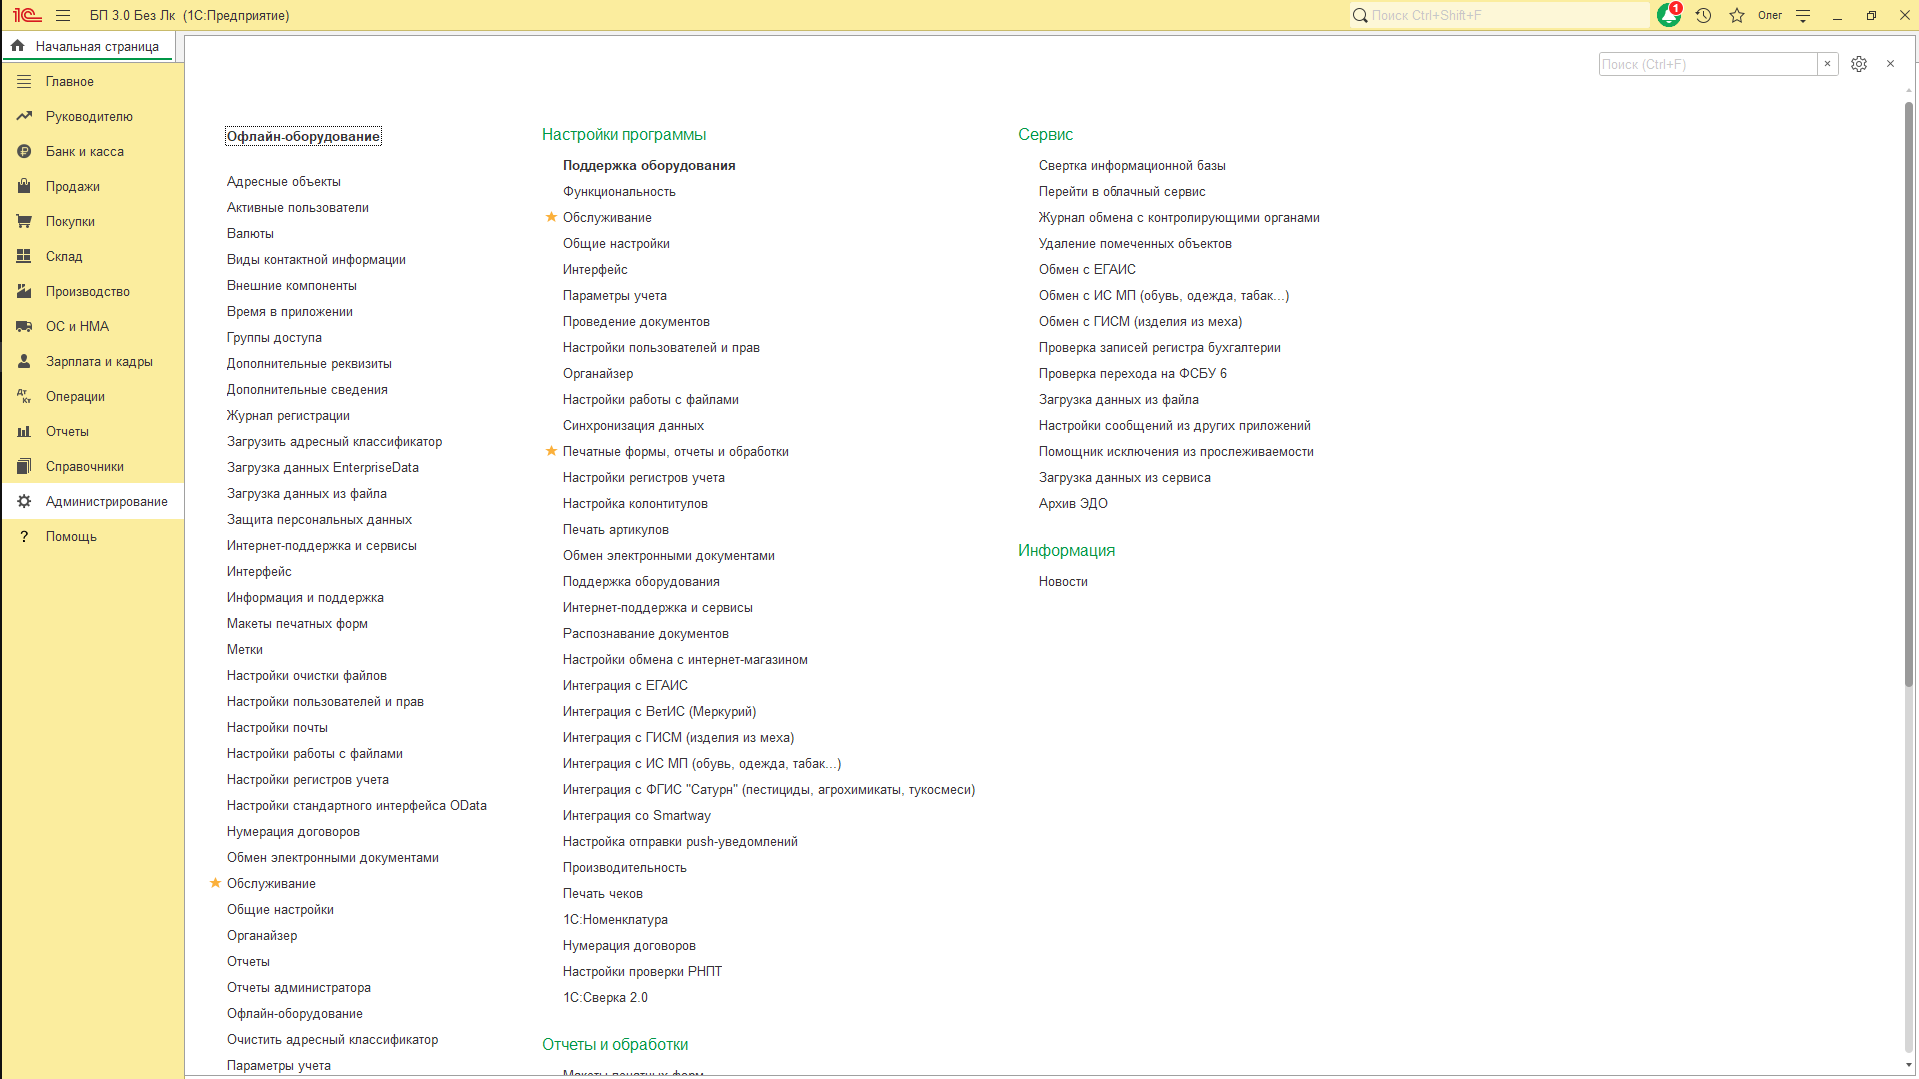Open 1С:Сверка 2.0 link
The image size is (1919, 1079).
605,998
